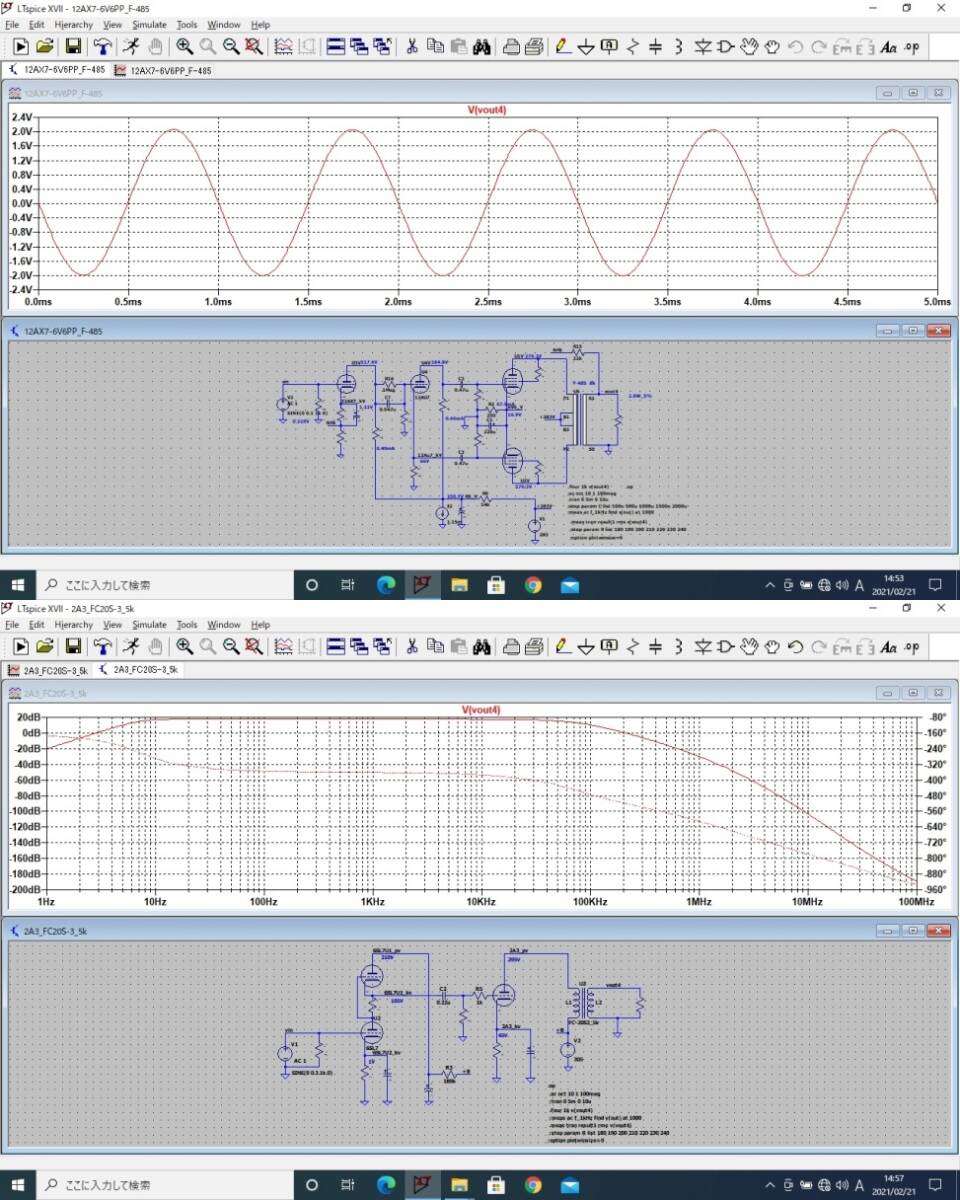960x1200 pixels.
Task: Click the SPICE directive .op icon in the lower toolbar
Action: point(911,646)
